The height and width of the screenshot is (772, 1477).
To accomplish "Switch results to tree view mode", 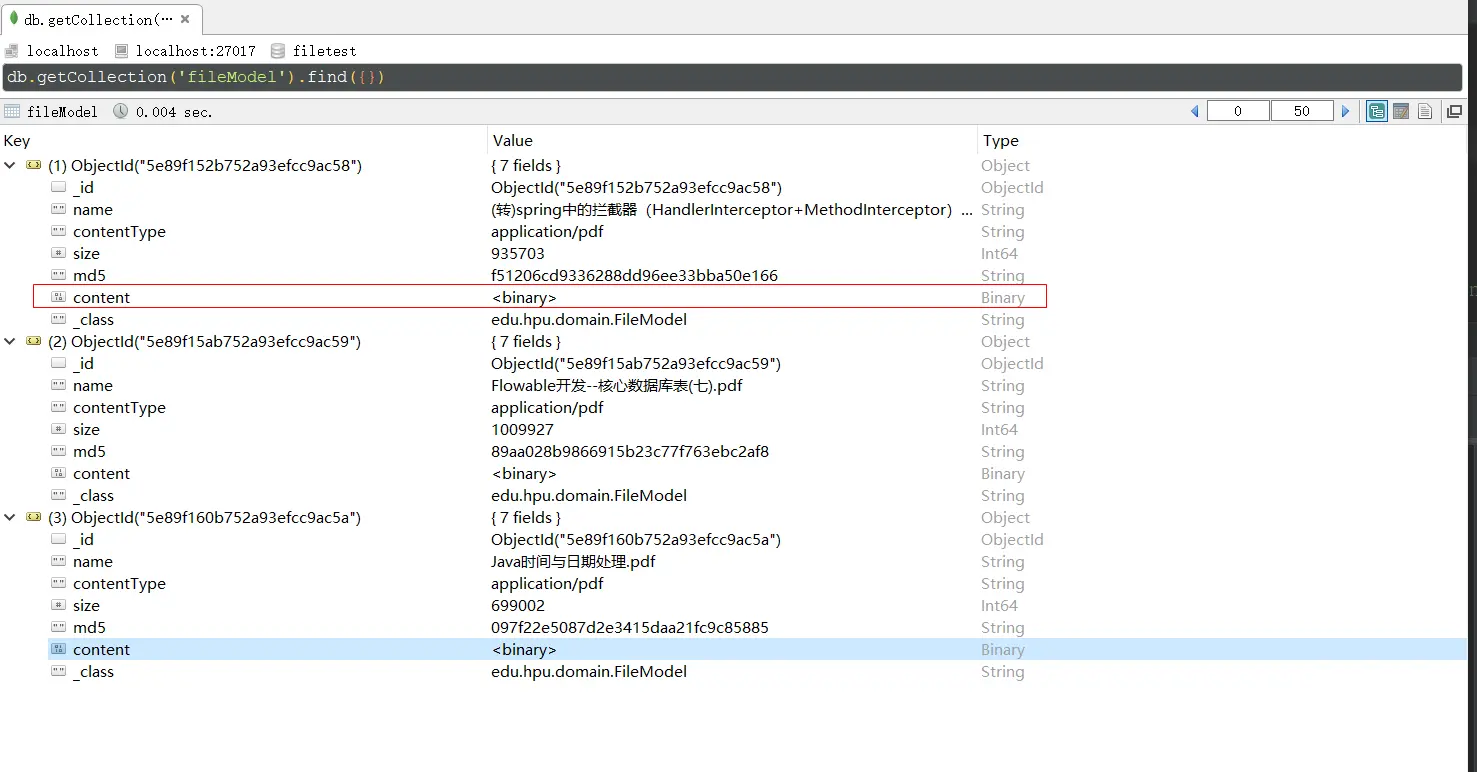I will pyautogui.click(x=1377, y=111).
